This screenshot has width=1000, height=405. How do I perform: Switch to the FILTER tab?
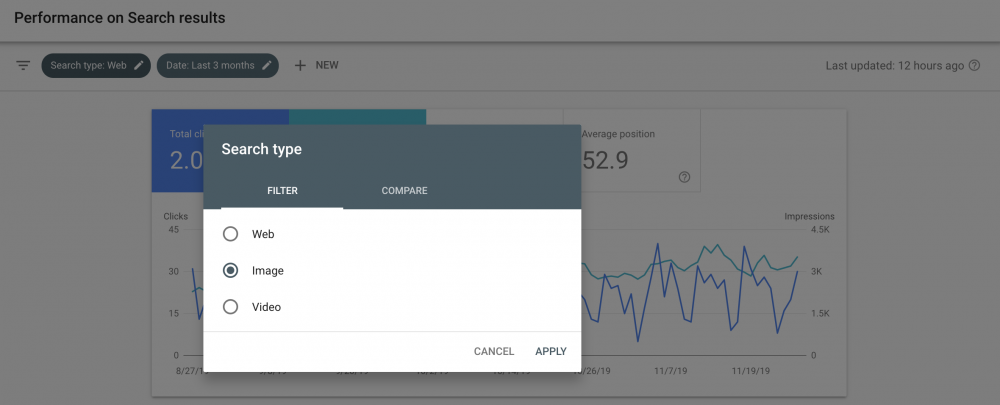282,191
